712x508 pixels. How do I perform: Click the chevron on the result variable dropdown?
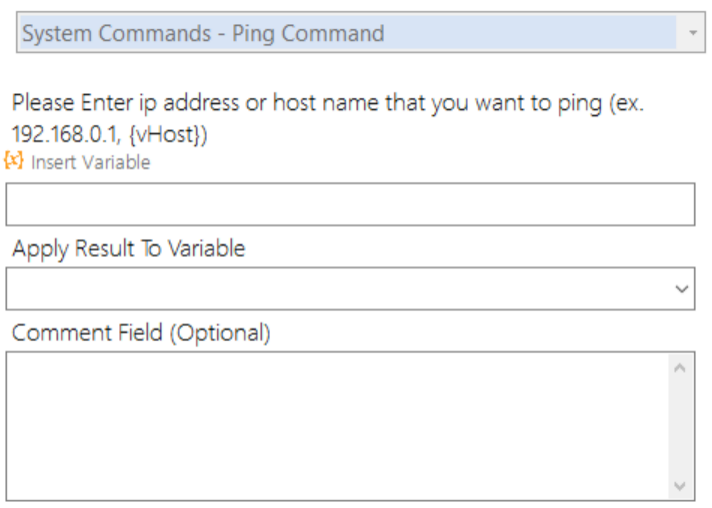coord(681,289)
